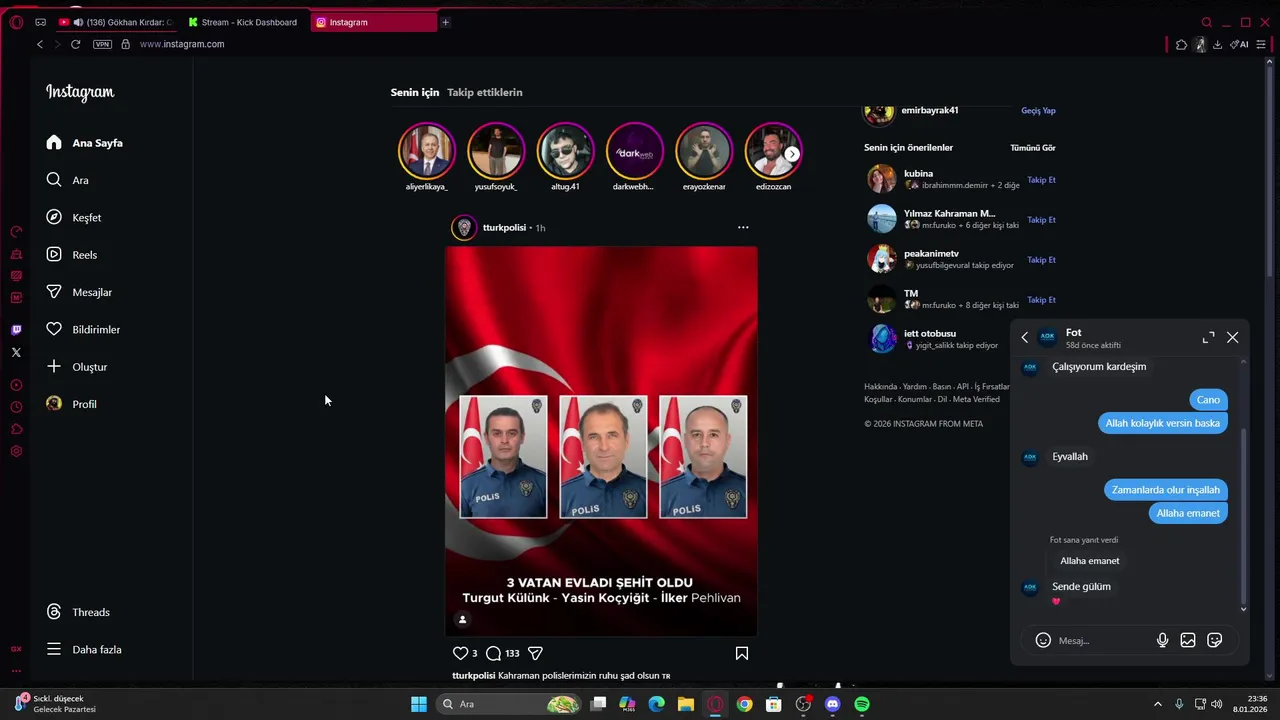Open Spotify from taskbar
This screenshot has width=1280, height=720.
862,704
